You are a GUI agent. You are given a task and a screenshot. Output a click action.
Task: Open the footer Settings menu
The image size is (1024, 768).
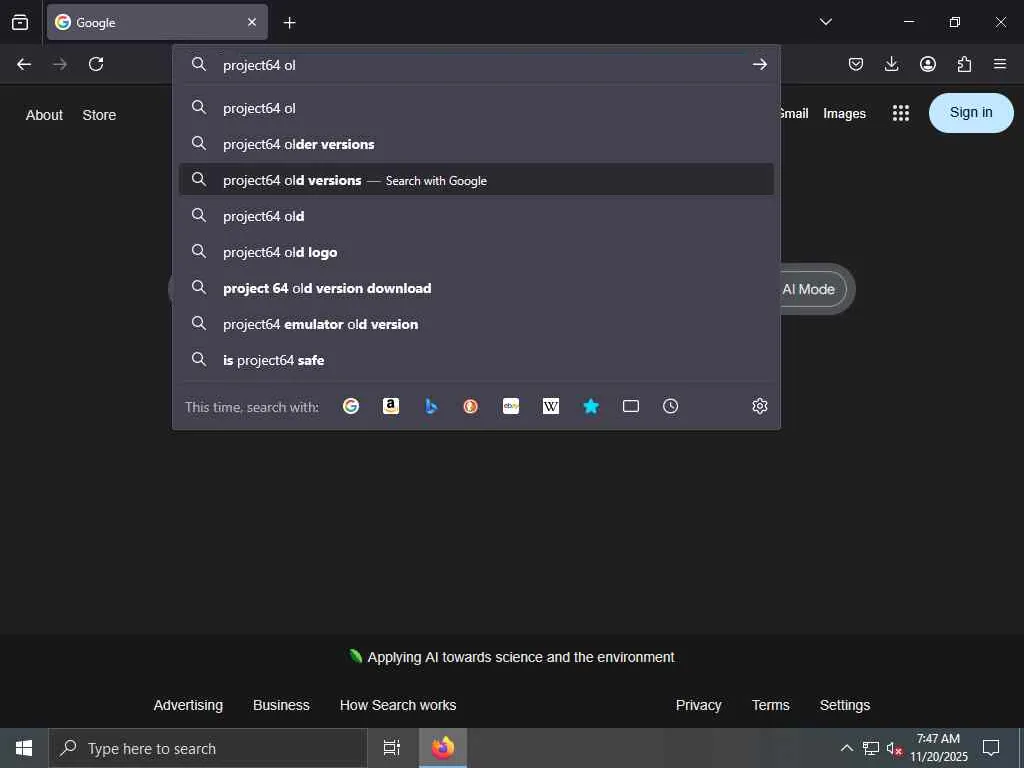844,705
